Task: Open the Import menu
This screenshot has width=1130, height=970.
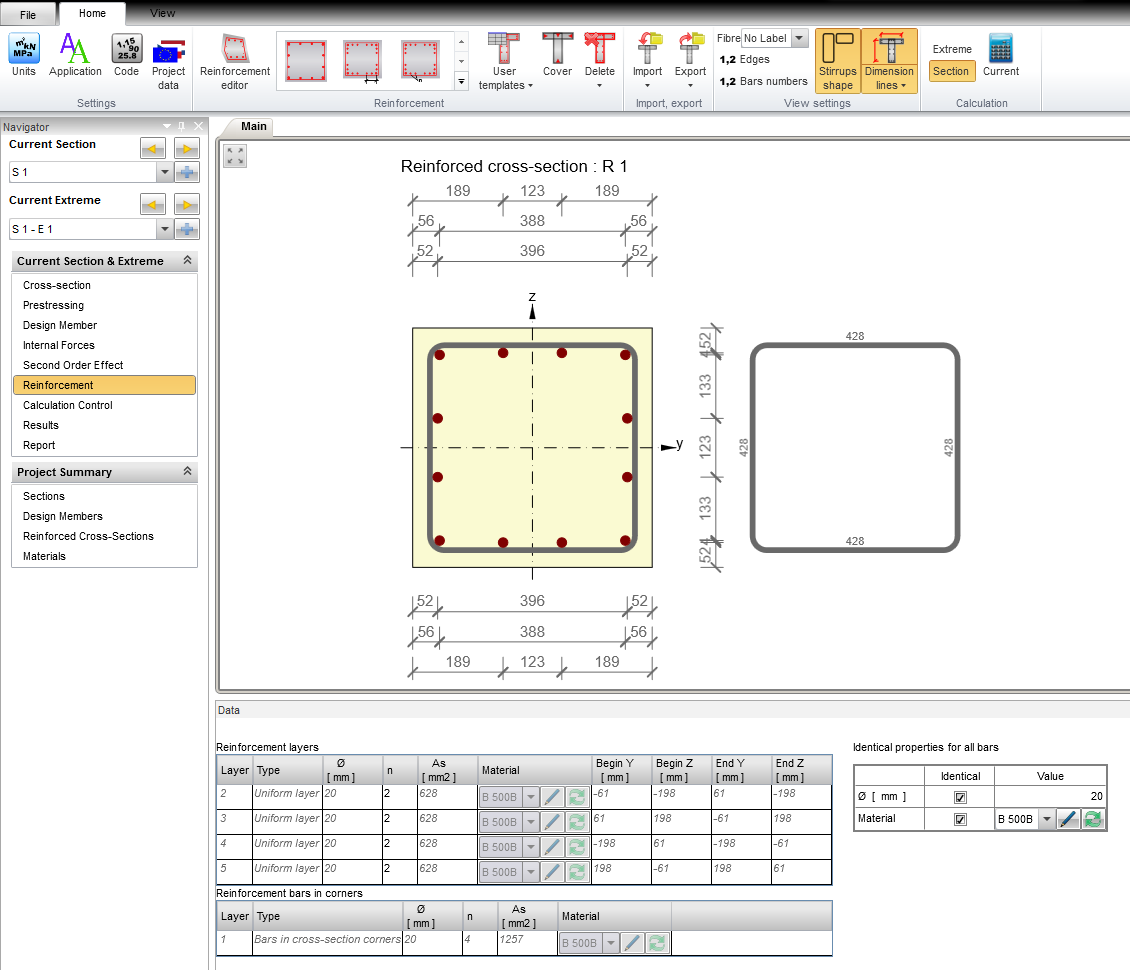Action: point(647,61)
